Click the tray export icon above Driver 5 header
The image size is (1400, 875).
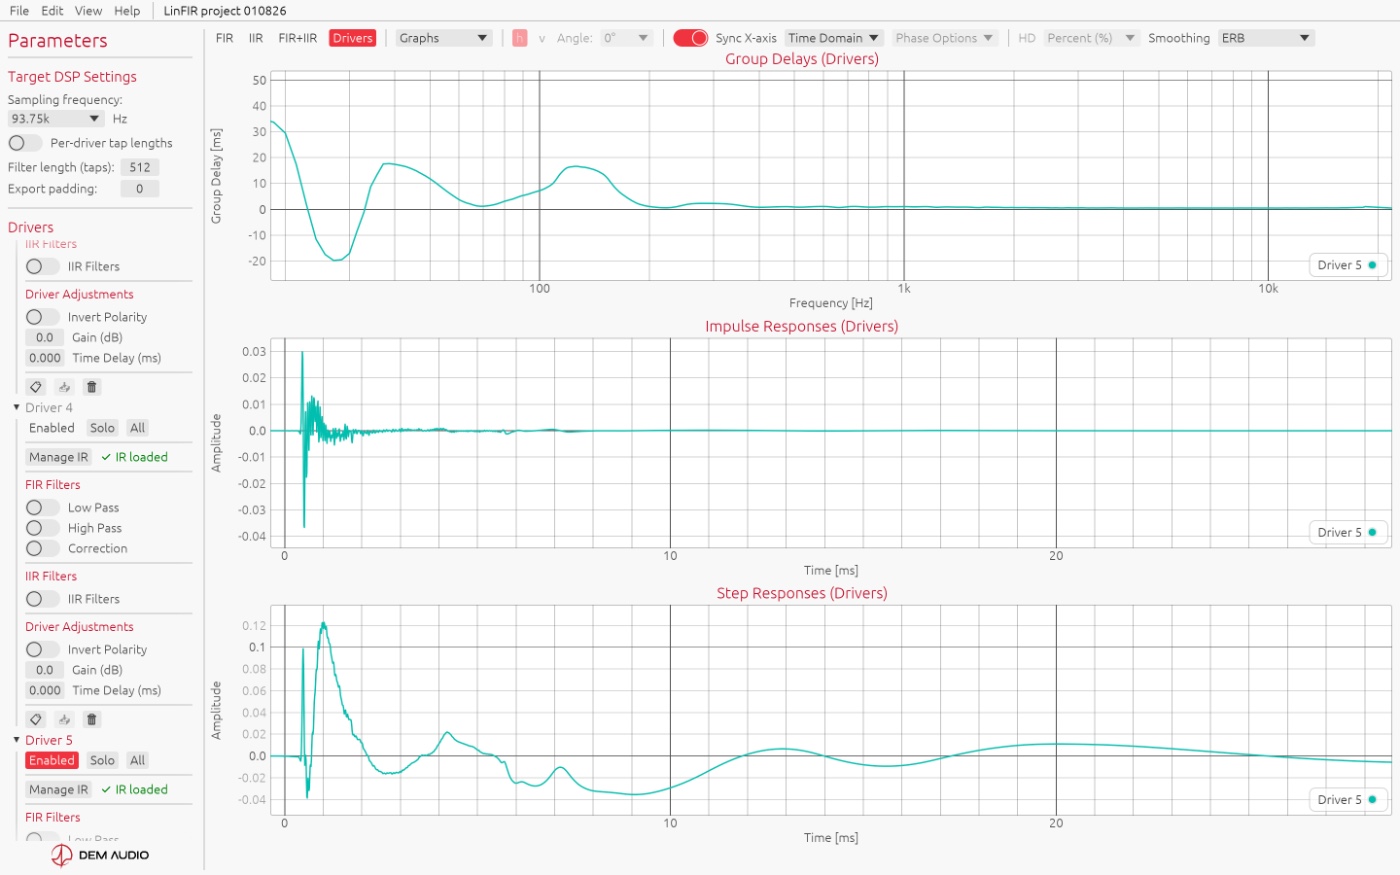point(64,719)
